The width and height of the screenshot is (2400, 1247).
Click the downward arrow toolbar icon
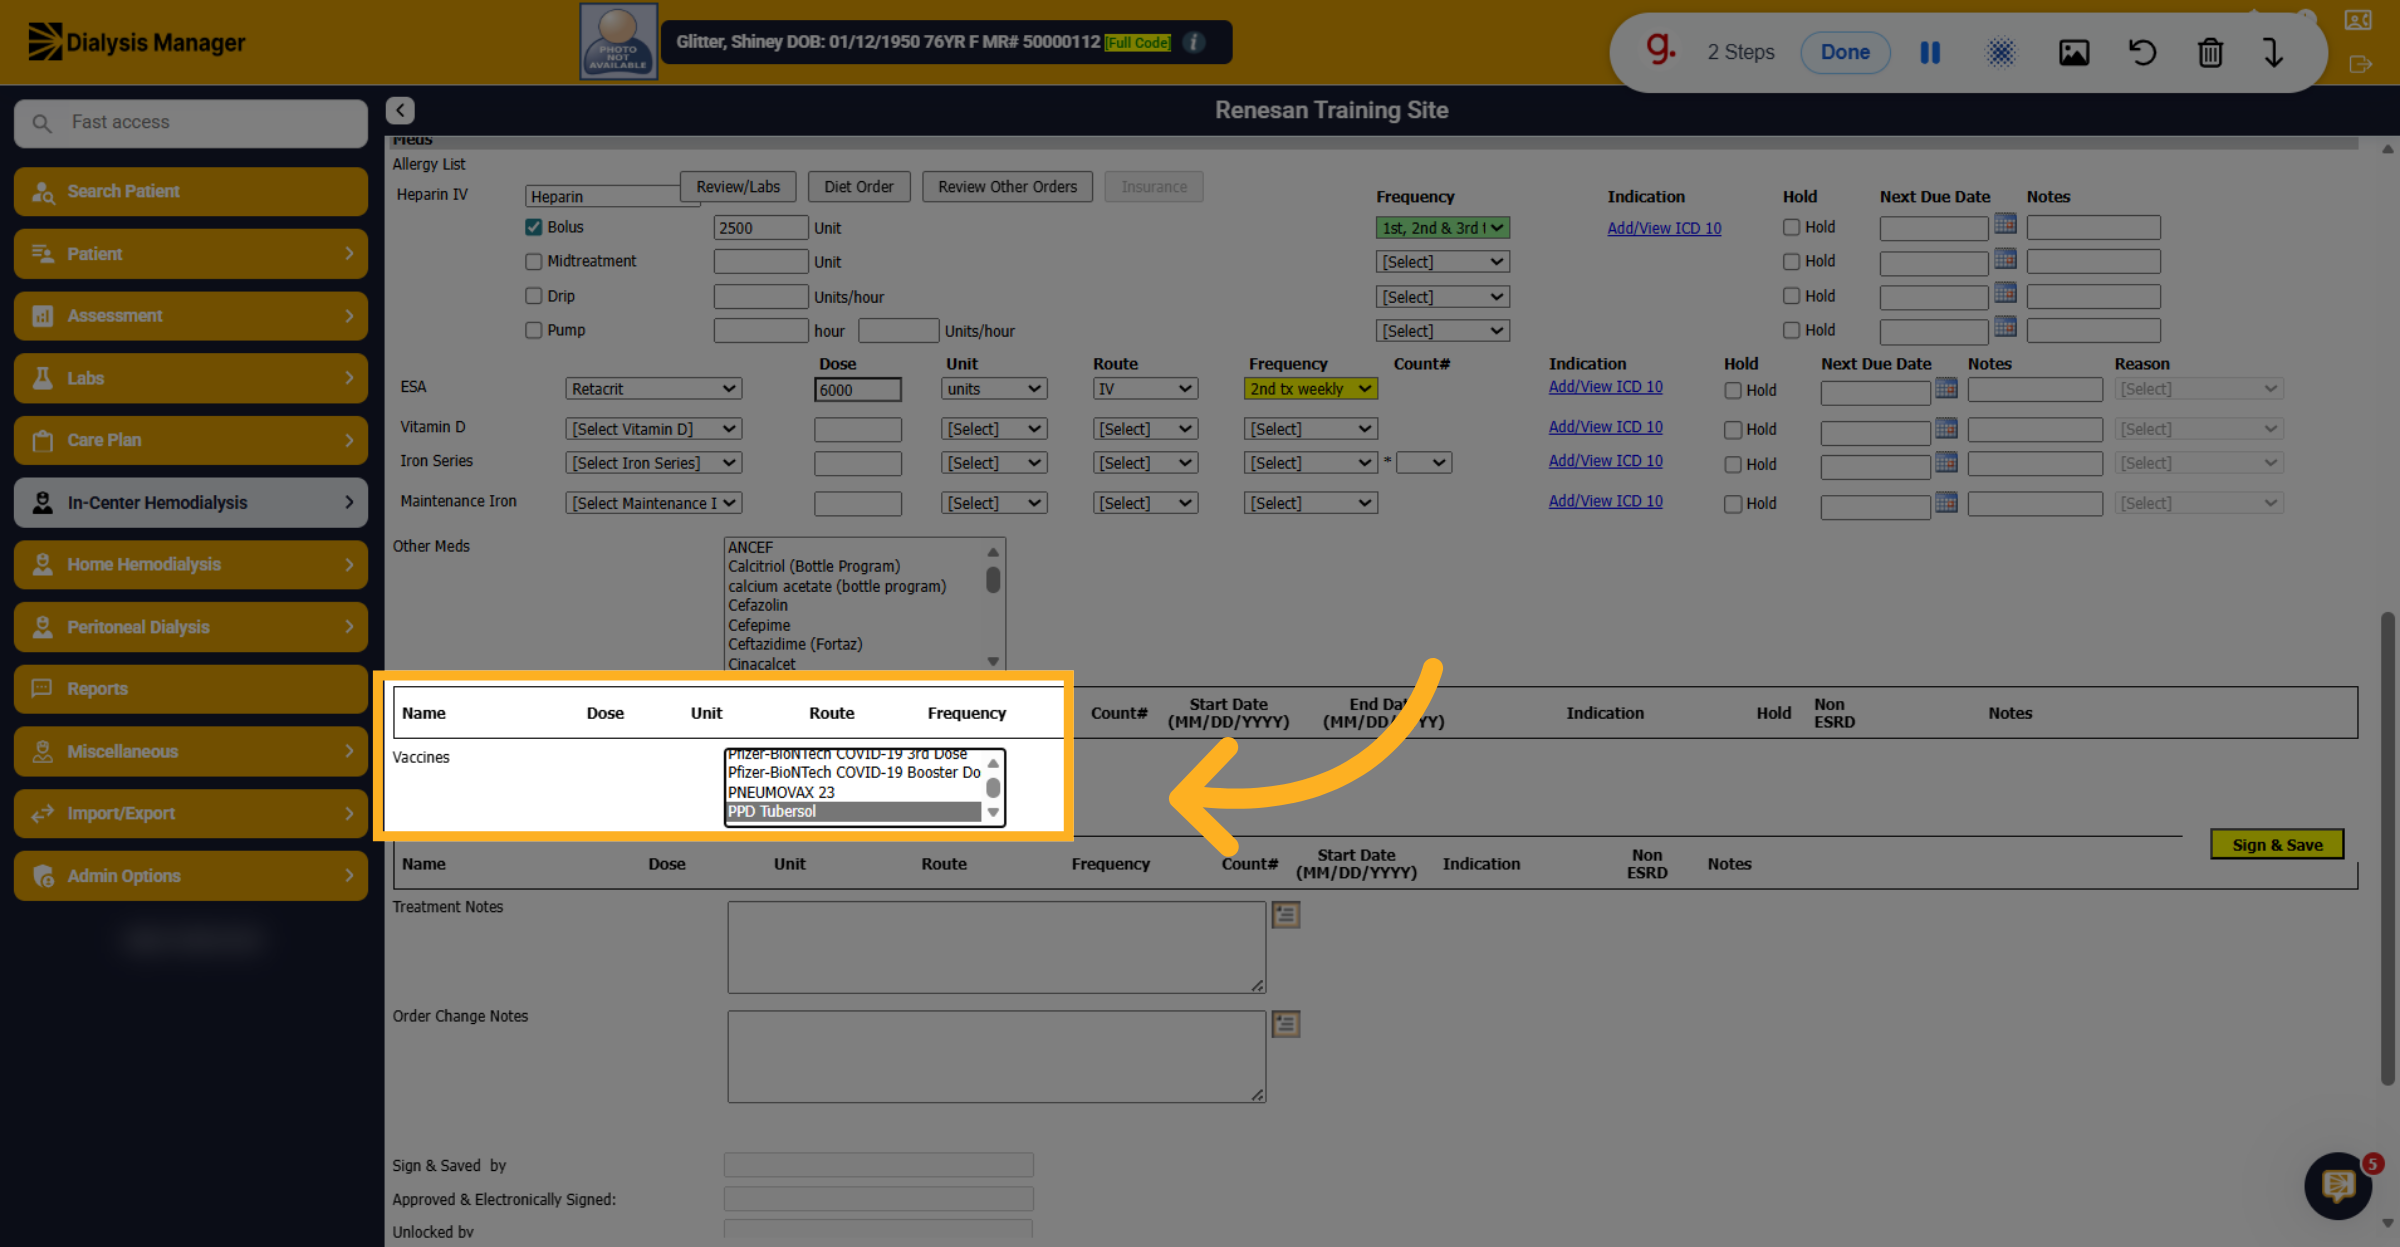pyautogui.click(x=2274, y=52)
